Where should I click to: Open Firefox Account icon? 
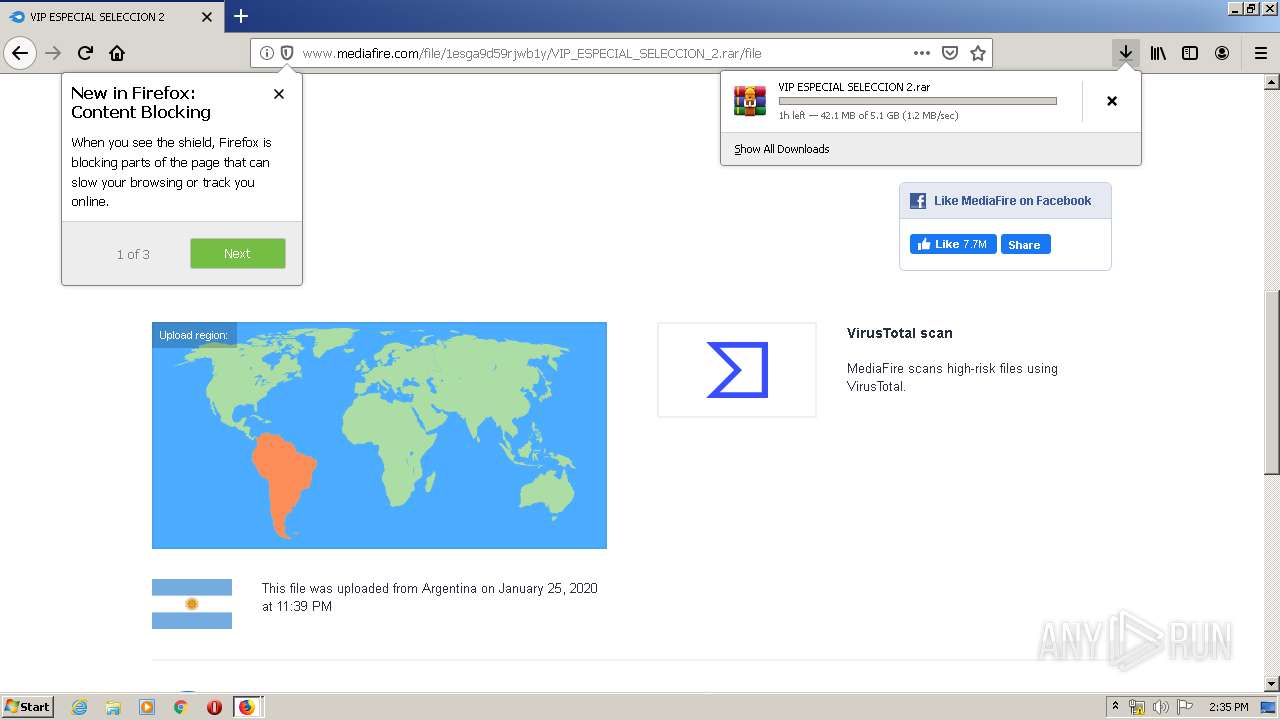(1222, 53)
